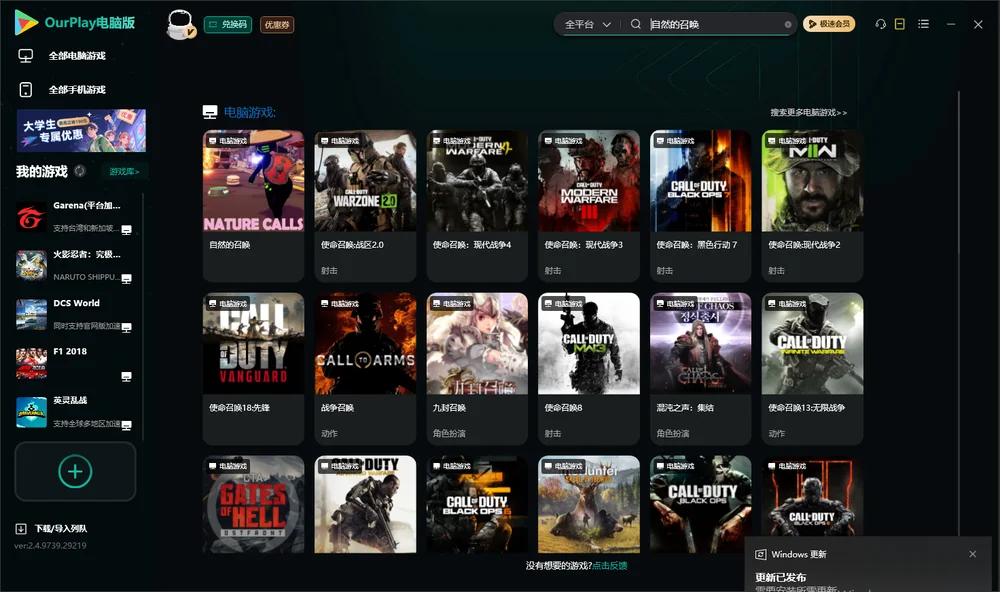The image size is (1000, 592).
Task: Select the 九封召唤 game card
Action: point(477,368)
